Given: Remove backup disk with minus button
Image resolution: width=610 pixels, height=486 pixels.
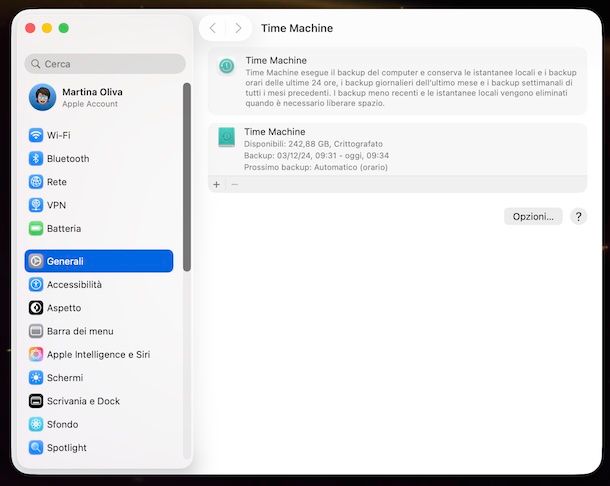Looking at the screenshot, I should [235, 184].
